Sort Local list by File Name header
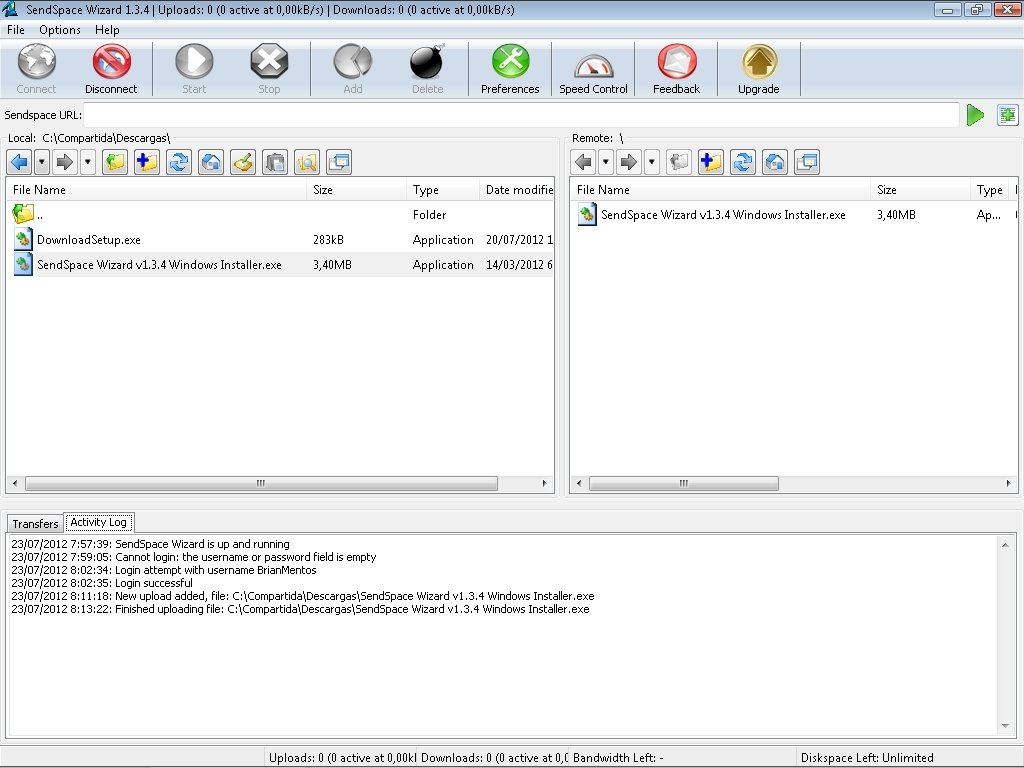1024x768 pixels. pos(156,189)
